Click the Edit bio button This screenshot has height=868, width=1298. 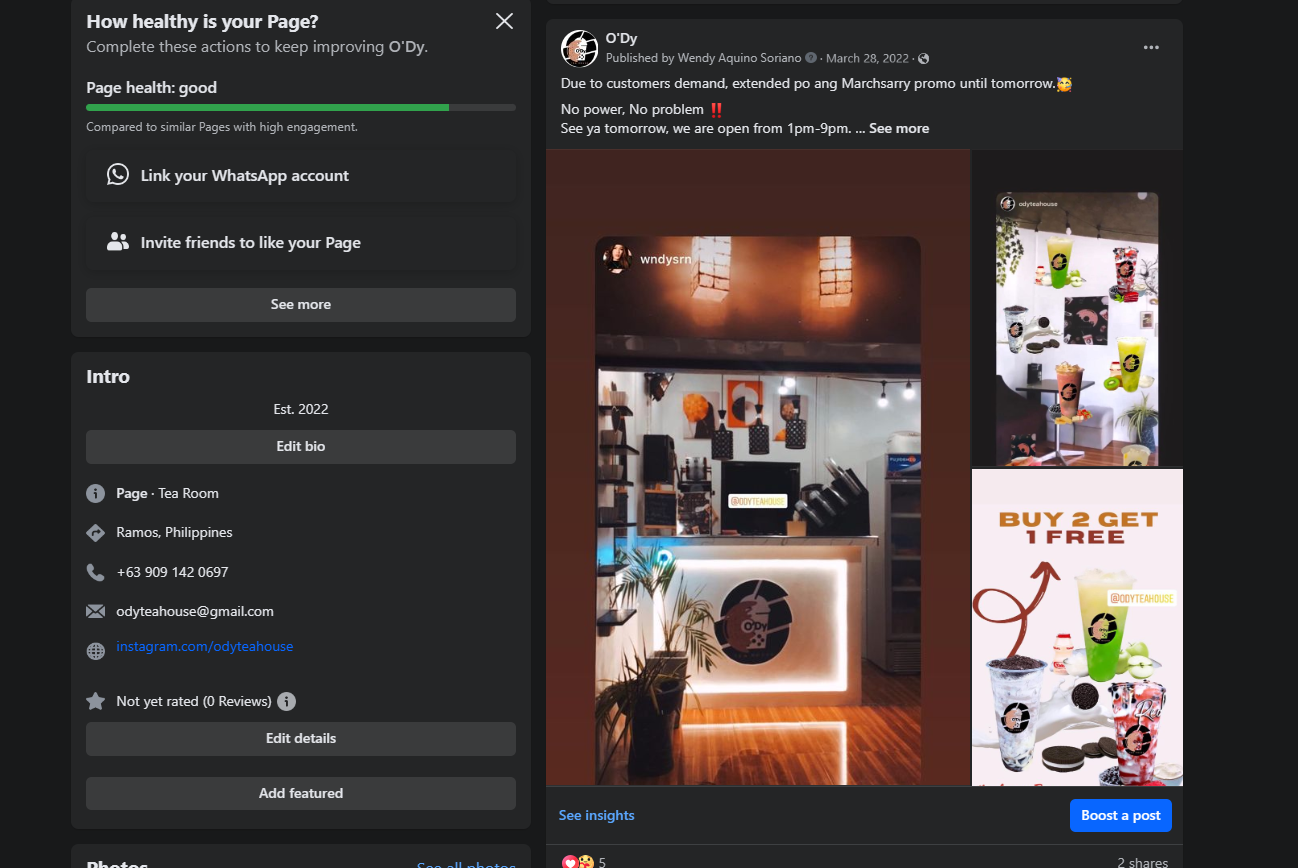click(x=301, y=447)
